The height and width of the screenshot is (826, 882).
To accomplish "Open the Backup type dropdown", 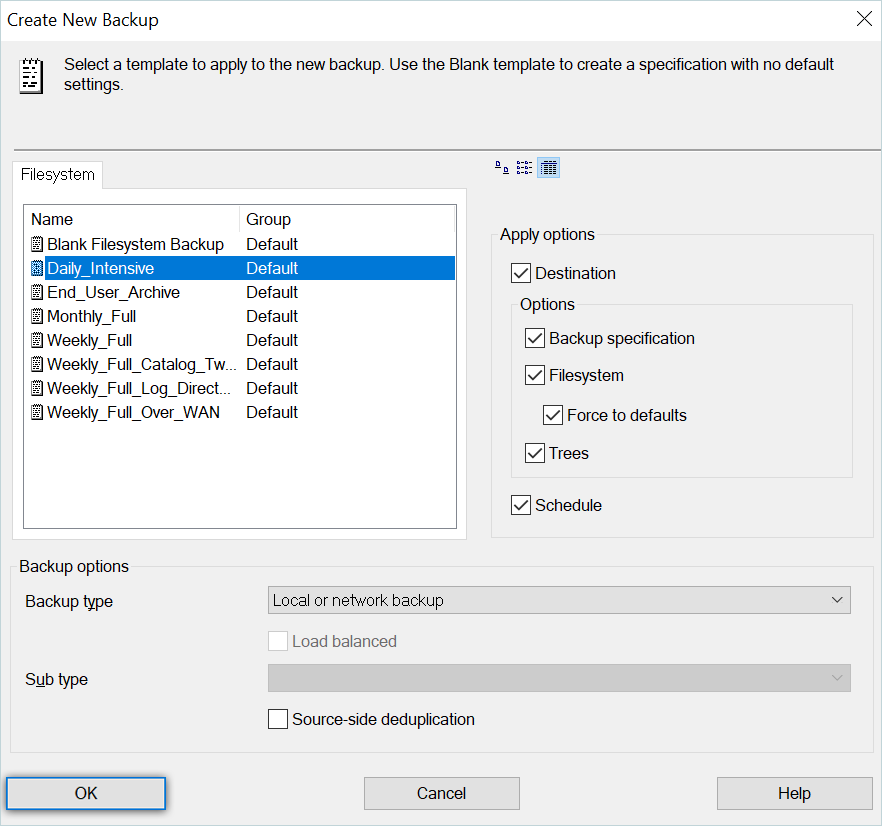I will (559, 600).
